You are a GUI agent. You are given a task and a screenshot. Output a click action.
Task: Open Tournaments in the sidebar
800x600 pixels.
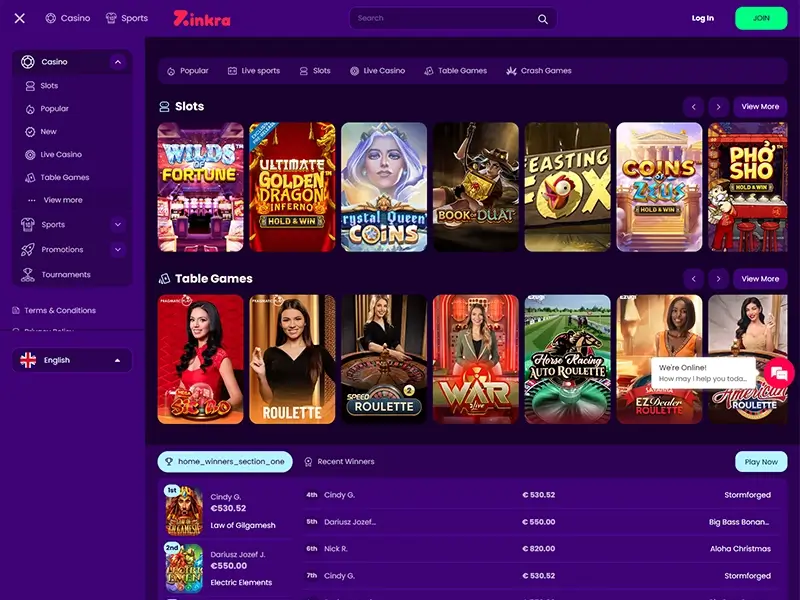[x=66, y=274]
